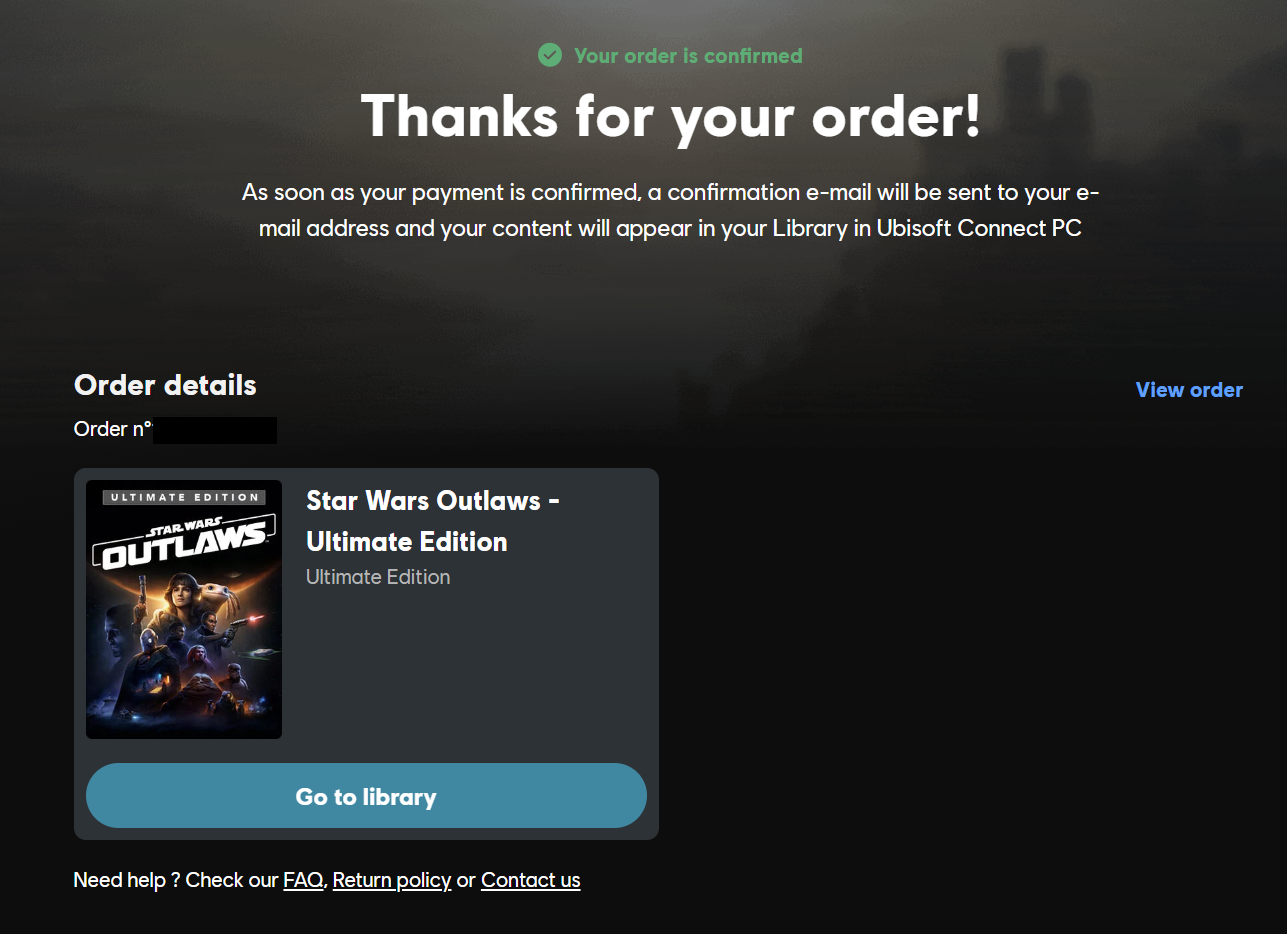This screenshot has width=1287, height=934.
Task: Click the payment confirmation e-mail paragraph
Action: coord(671,210)
